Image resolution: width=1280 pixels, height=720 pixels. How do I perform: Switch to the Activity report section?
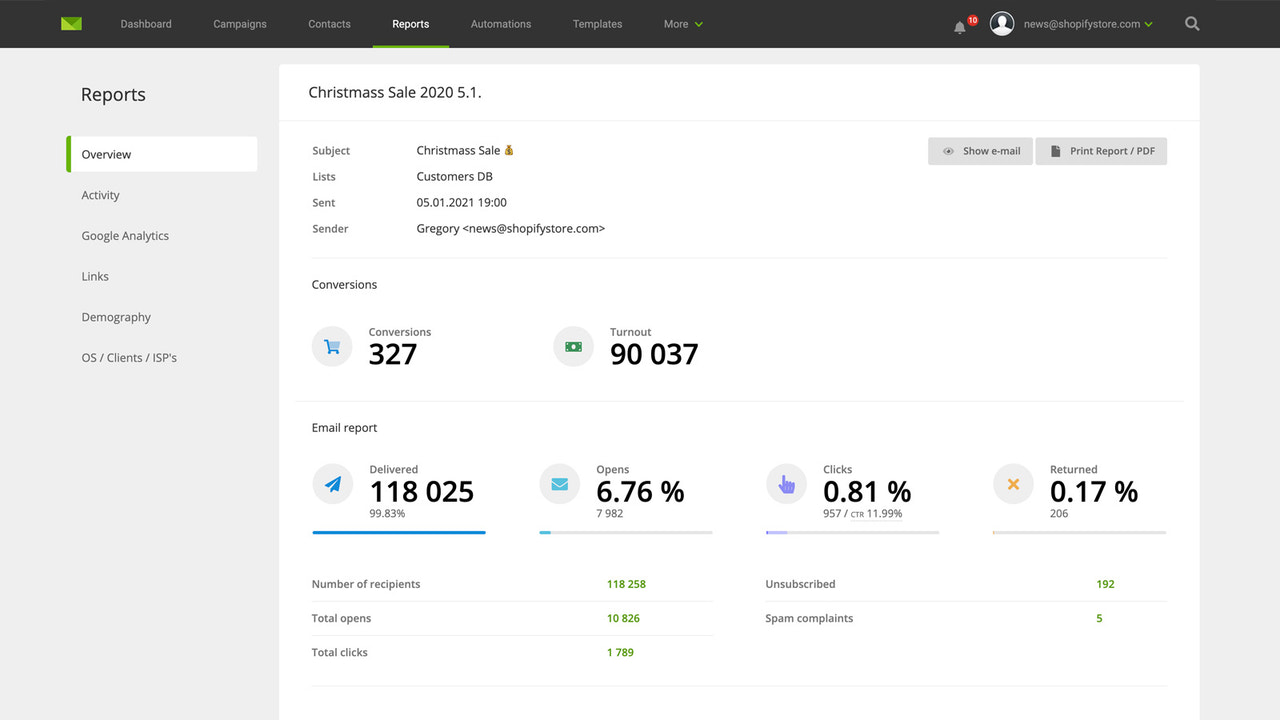(x=100, y=195)
